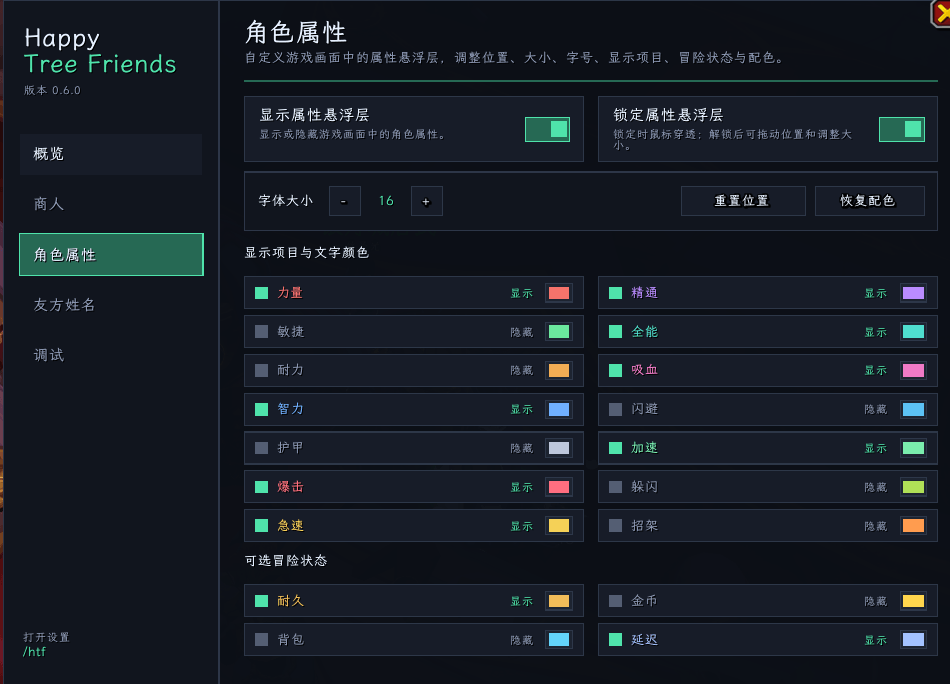The height and width of the screenshot is (684, 950).
Task: Open the 全能 teal color swatch
Action: point(913,331)
